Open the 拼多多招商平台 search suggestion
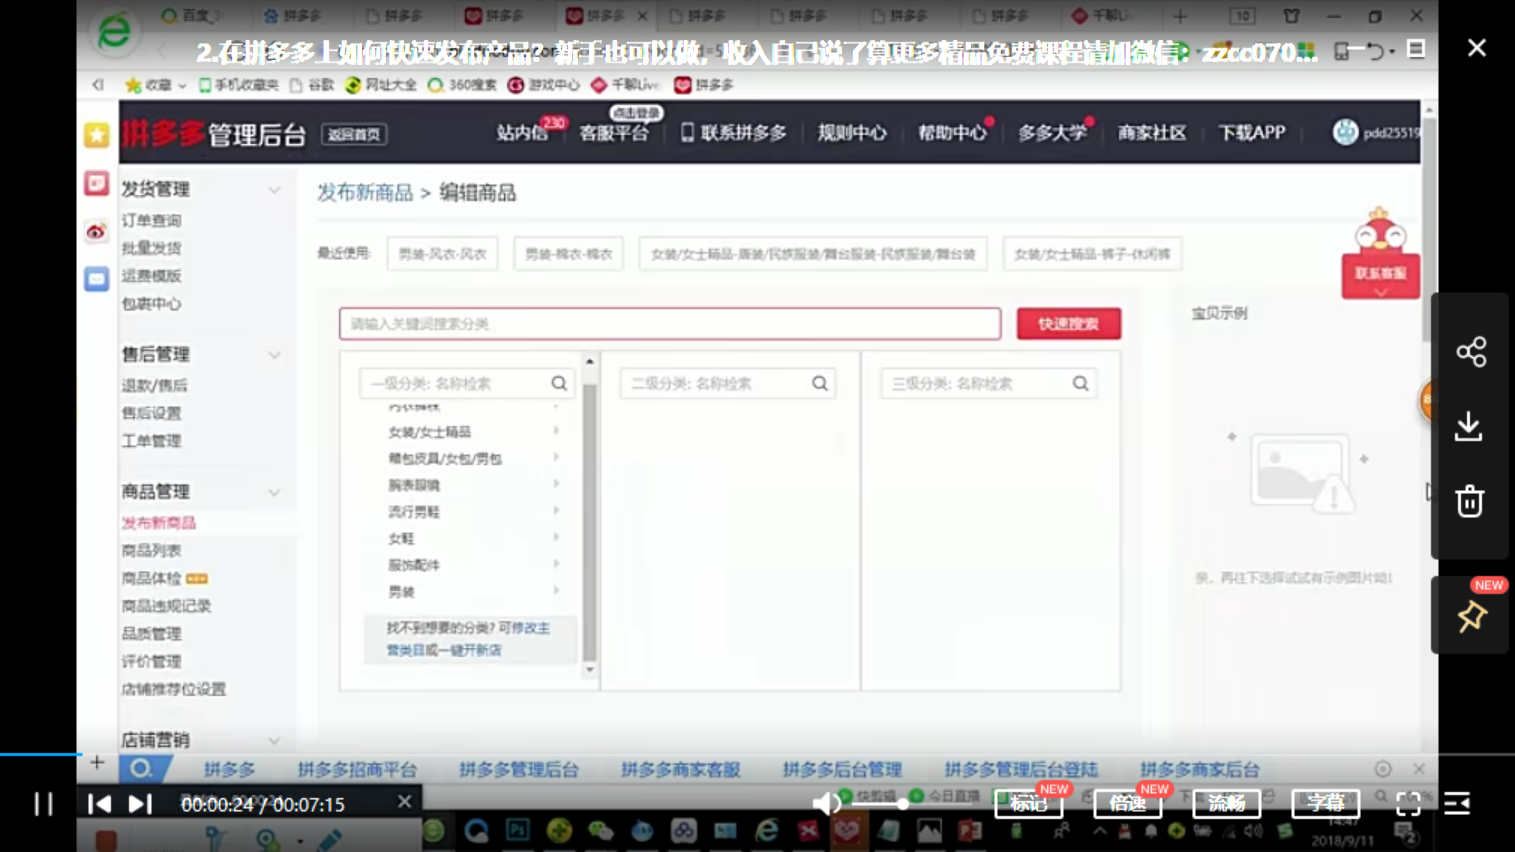 click(357, 769)
